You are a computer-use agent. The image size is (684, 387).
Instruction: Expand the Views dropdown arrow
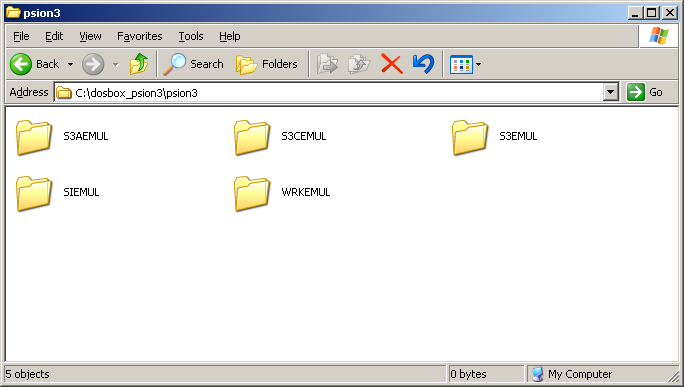click(x=479, y=65)
